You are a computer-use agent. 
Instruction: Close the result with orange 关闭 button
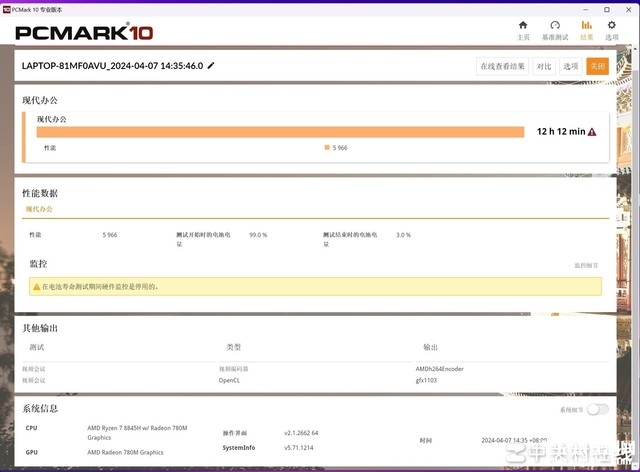598,66
